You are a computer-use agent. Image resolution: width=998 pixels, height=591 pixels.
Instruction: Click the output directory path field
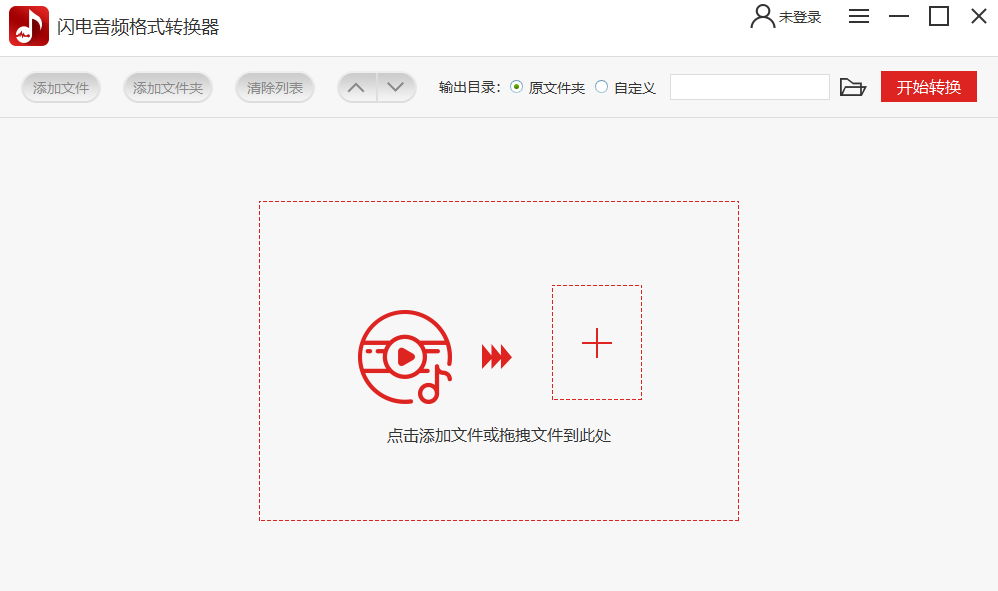pos(750,87)
